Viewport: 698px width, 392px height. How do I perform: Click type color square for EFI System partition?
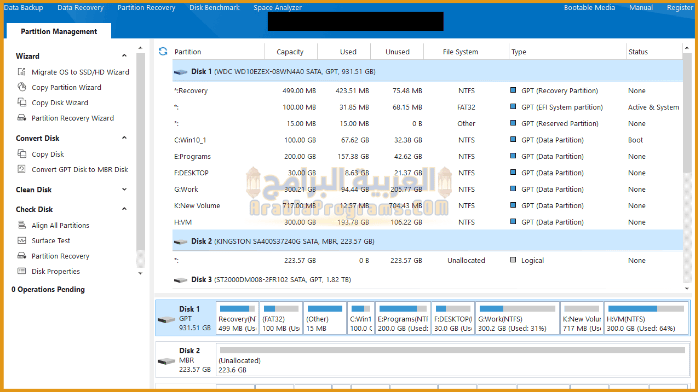tap(513, 107)
